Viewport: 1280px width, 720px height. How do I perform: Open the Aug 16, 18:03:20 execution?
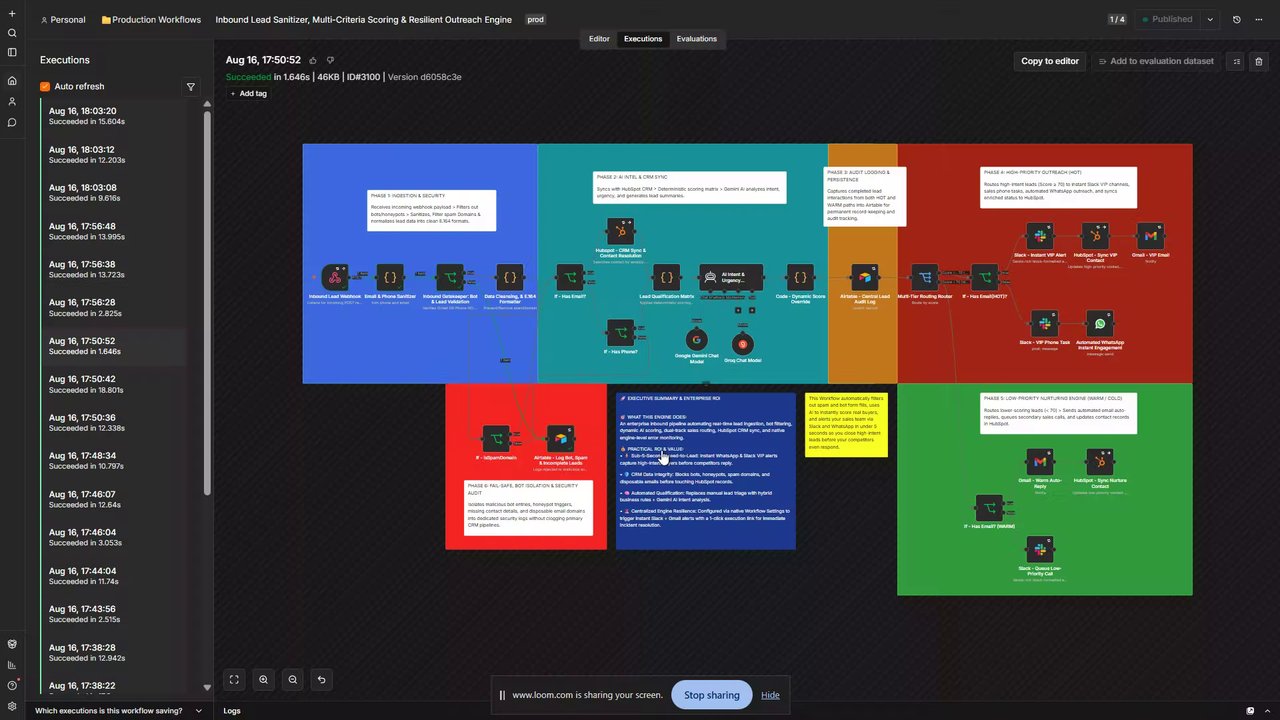115,116
